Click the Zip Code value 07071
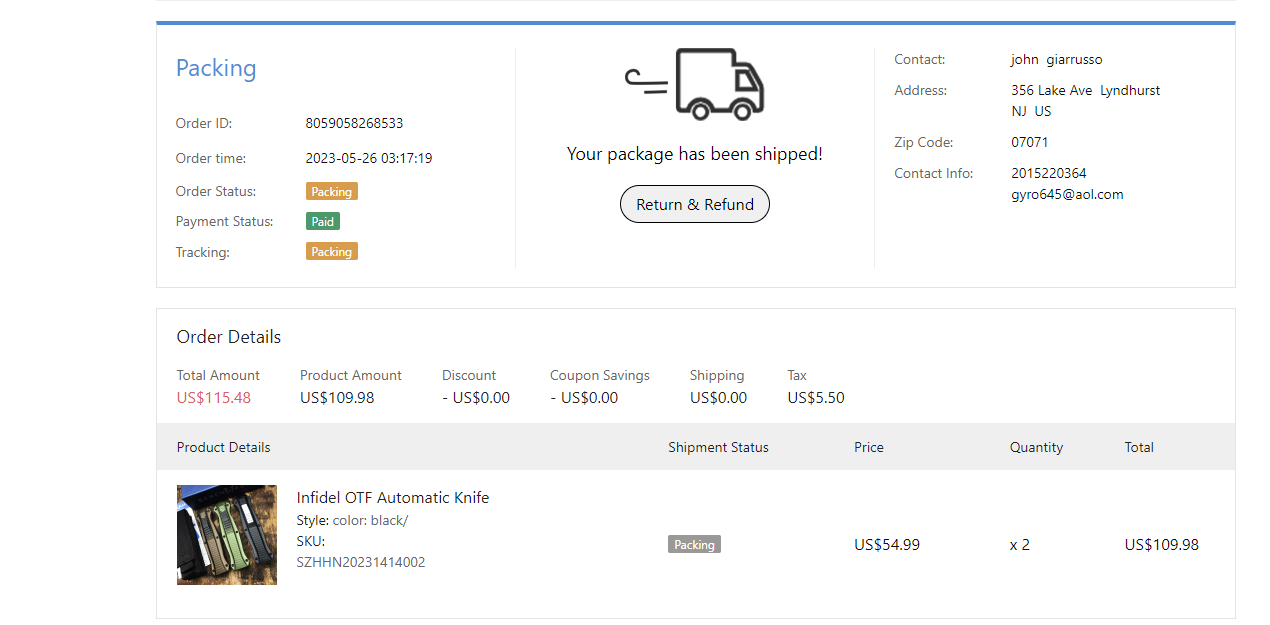The height and width of the screenshot is (625, 1270). coord(1029,142)
